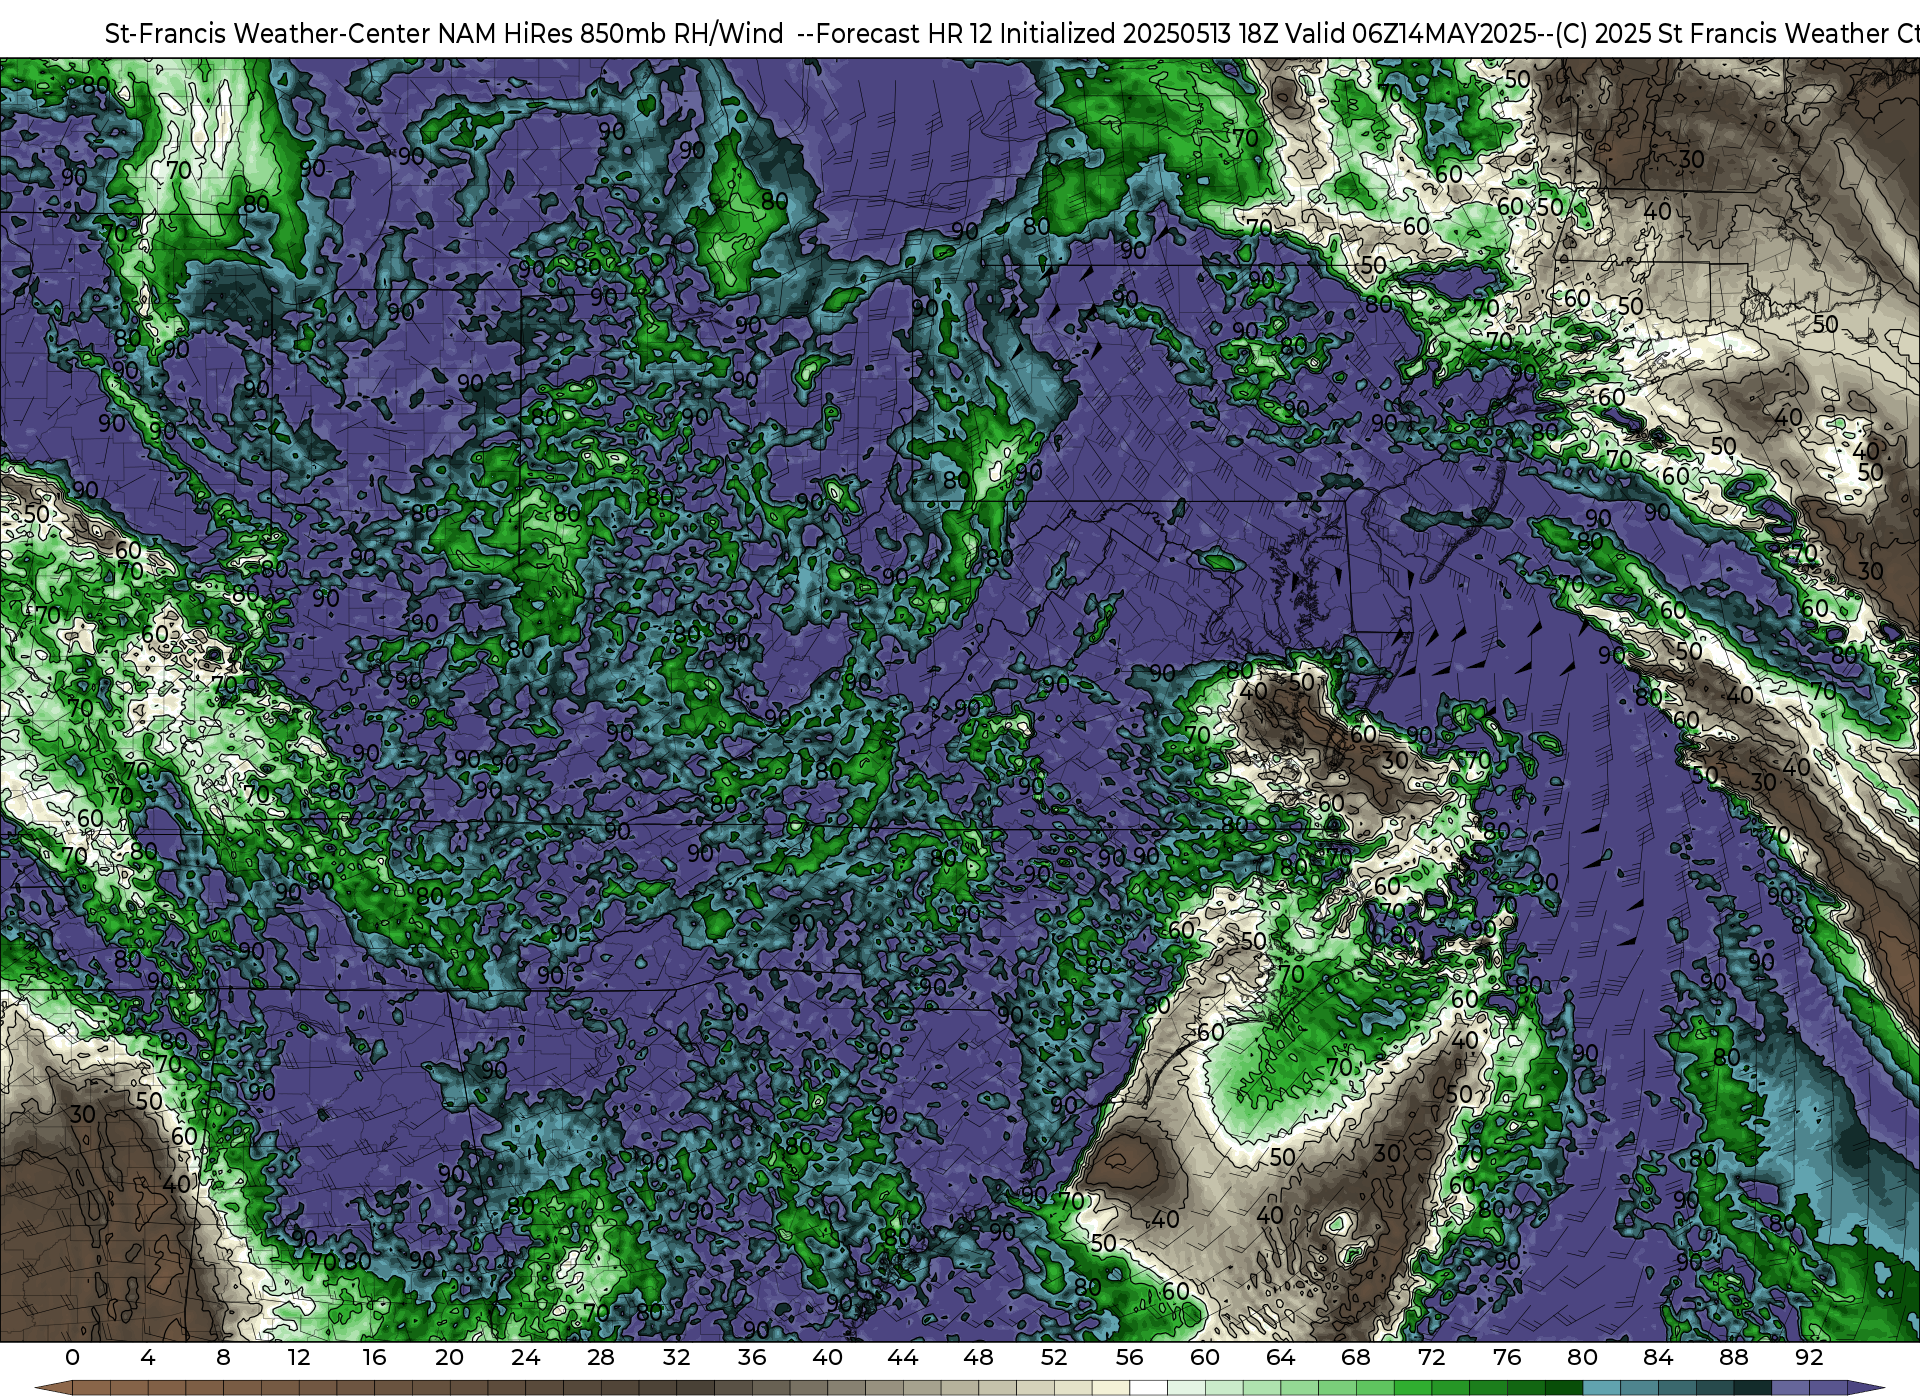Pick the light teal segment beside 80

(1601, 1389)
